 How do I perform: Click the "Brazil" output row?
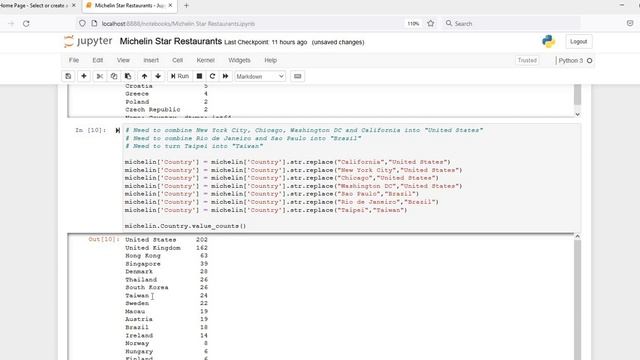tap(166, 327)
